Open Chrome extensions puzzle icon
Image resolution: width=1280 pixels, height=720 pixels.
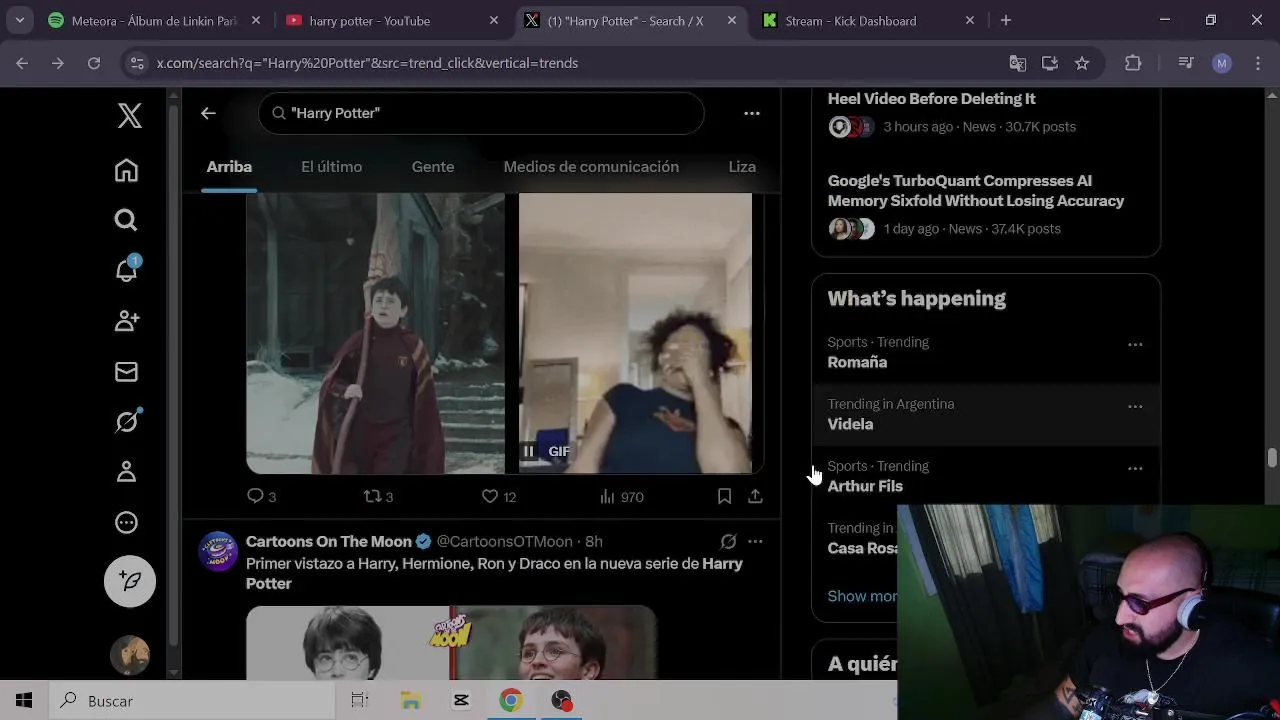click(x=1133, y=63)
